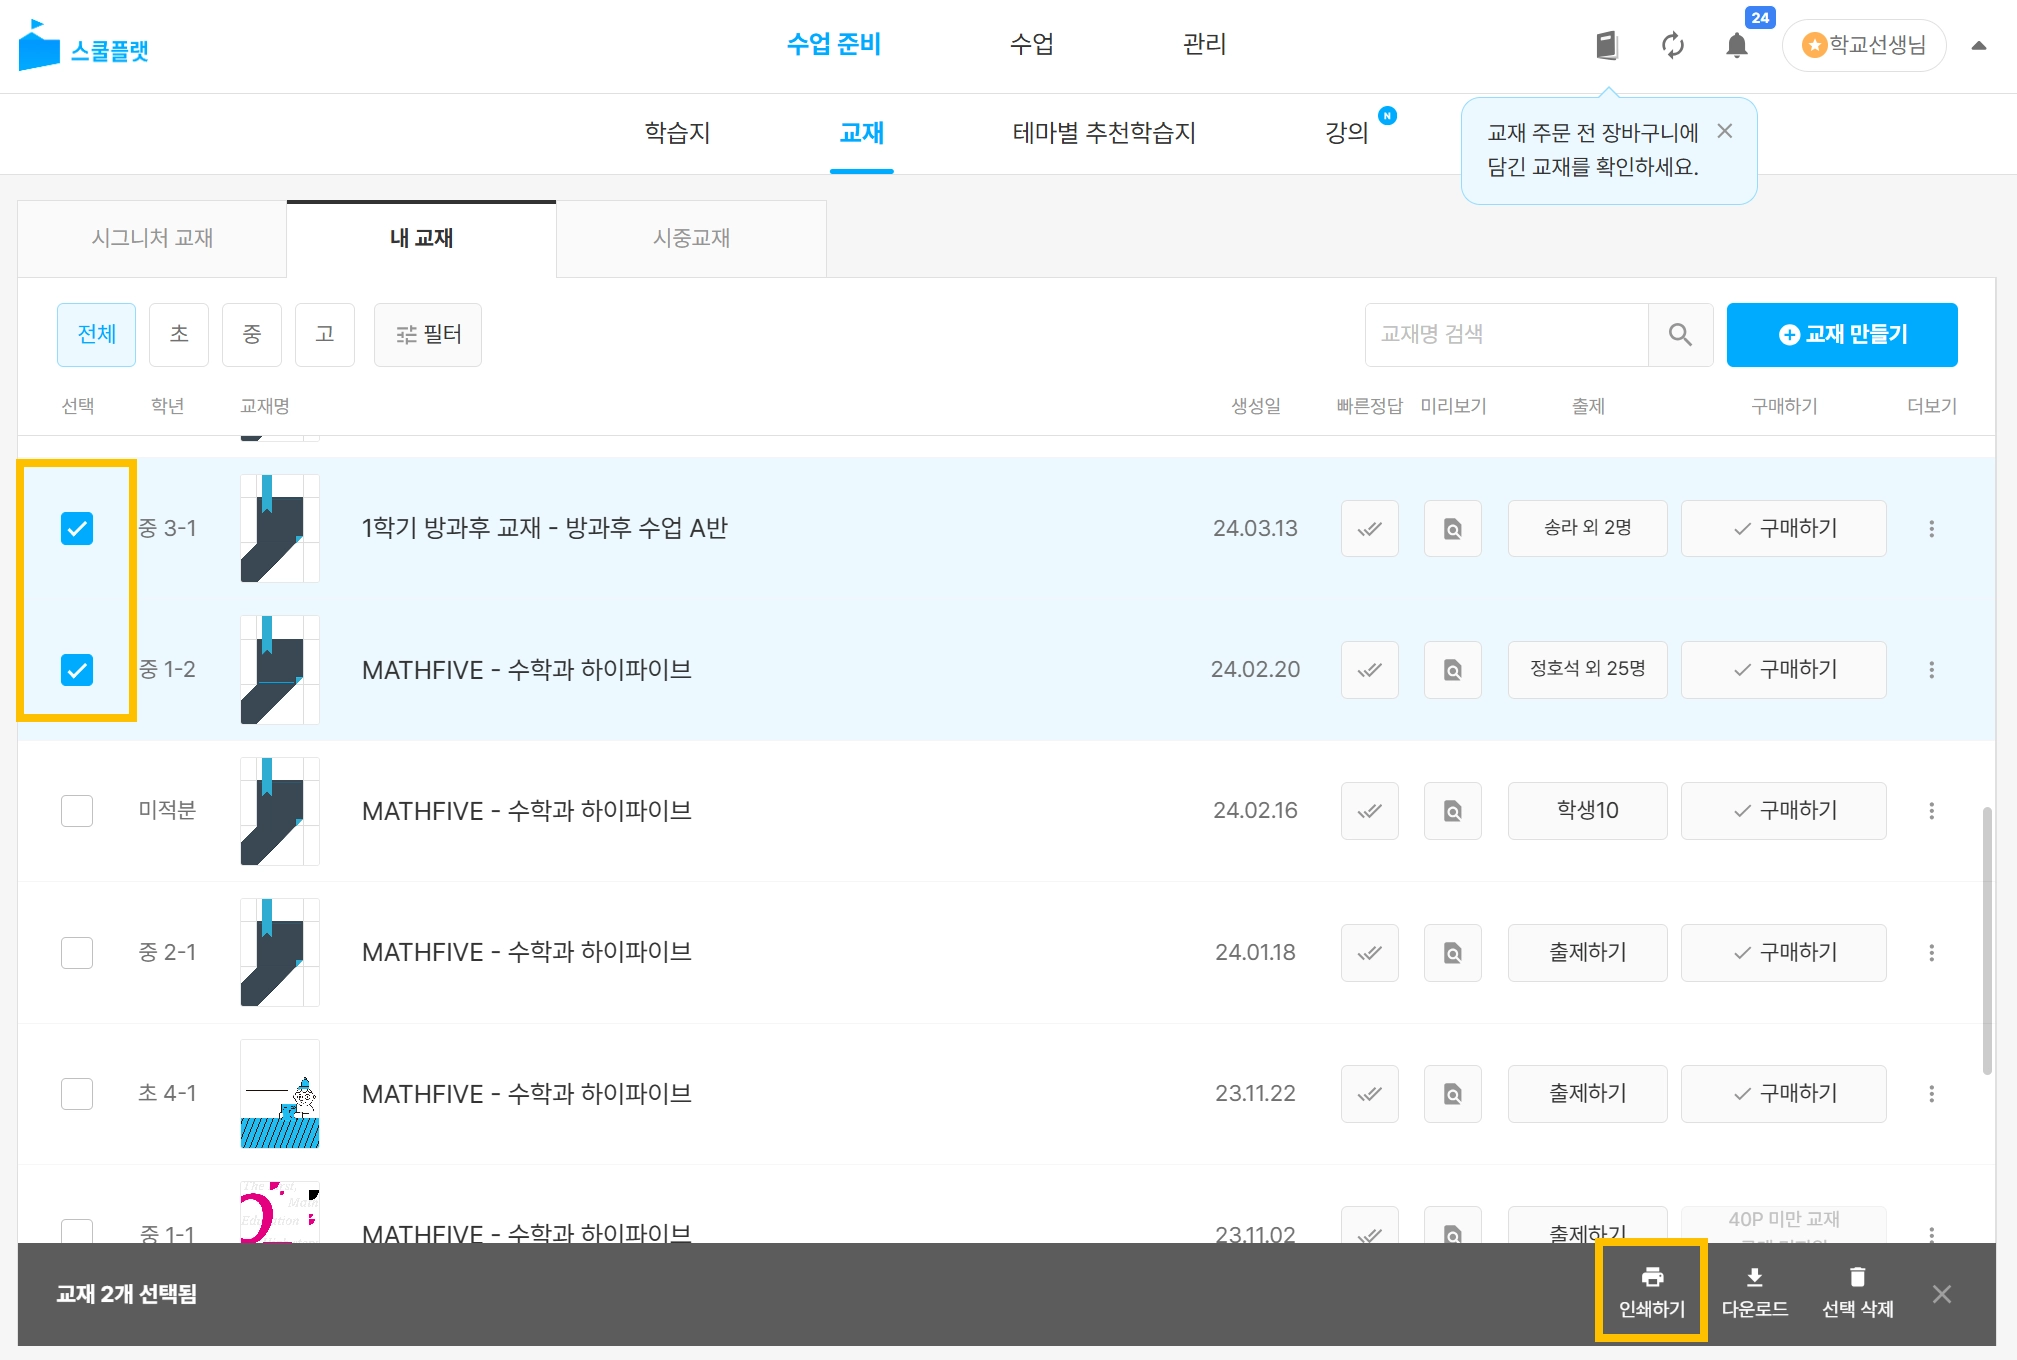Open the 필터 filter options
This screenshot has width=2017, height=1360.
[x=428, y=335]
